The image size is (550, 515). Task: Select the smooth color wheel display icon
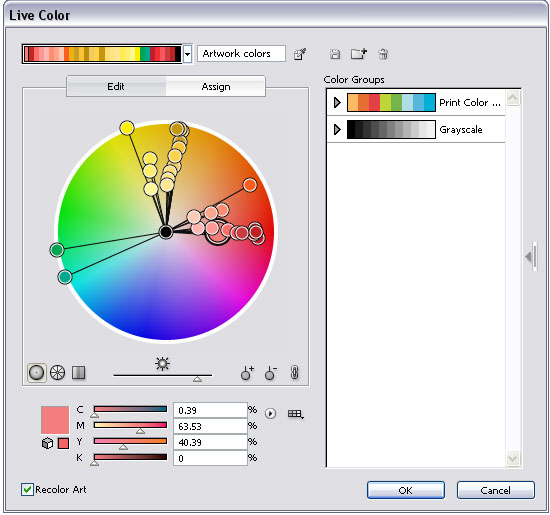click(x=36, y=372)
